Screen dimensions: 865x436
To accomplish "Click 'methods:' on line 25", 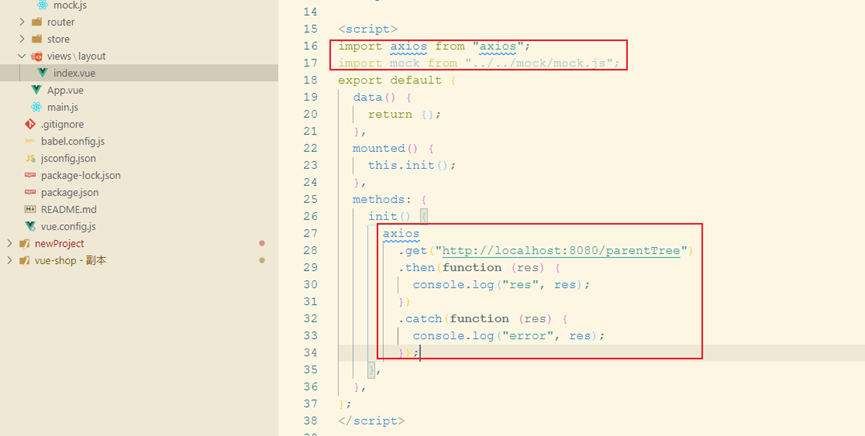I will [382, 199].
